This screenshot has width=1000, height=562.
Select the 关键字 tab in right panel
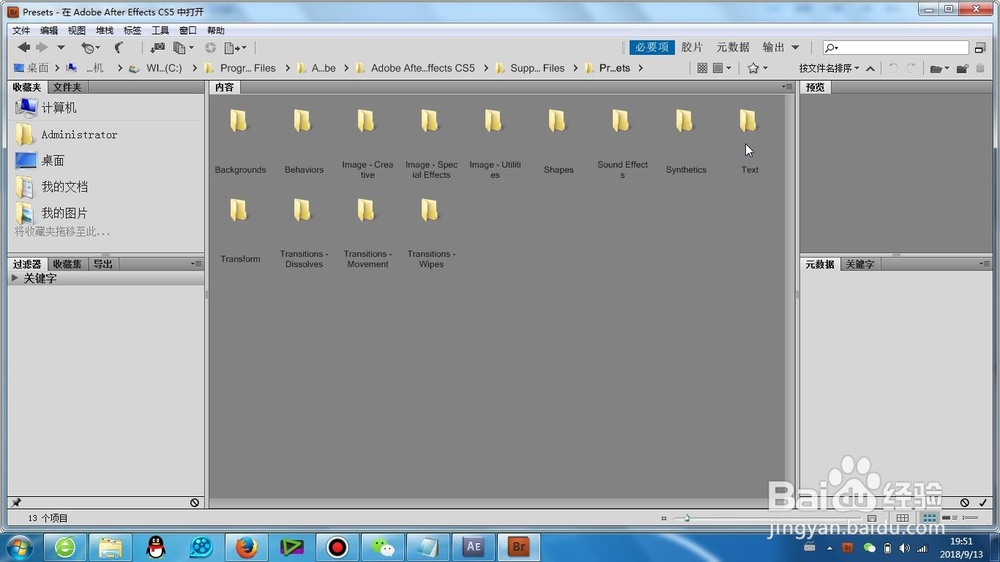point(860,264)
